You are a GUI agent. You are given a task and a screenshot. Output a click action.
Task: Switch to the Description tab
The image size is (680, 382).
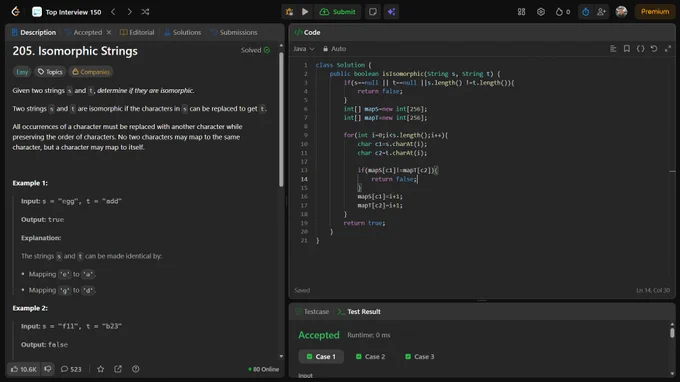34,33
